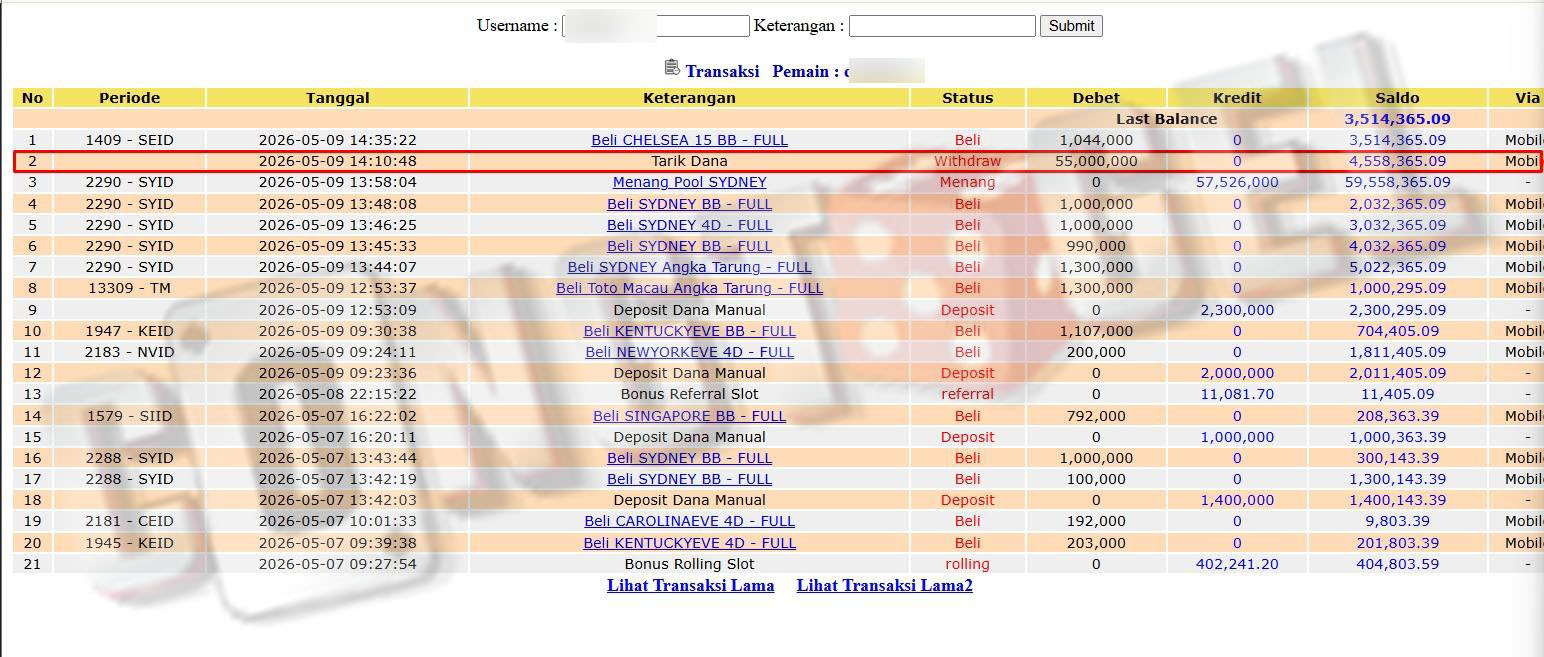This screenshot has height=657, width=1544.
Task: Select the 1,107,000 debet value
Action: pos(1096,331)
